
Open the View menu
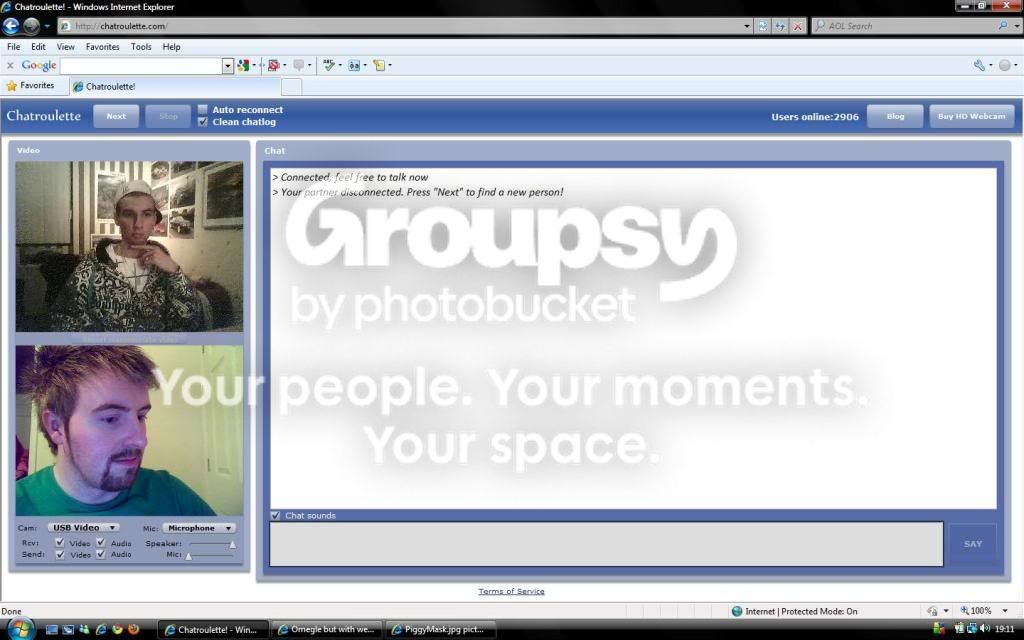pyautogui.click(x=65, y=47)
